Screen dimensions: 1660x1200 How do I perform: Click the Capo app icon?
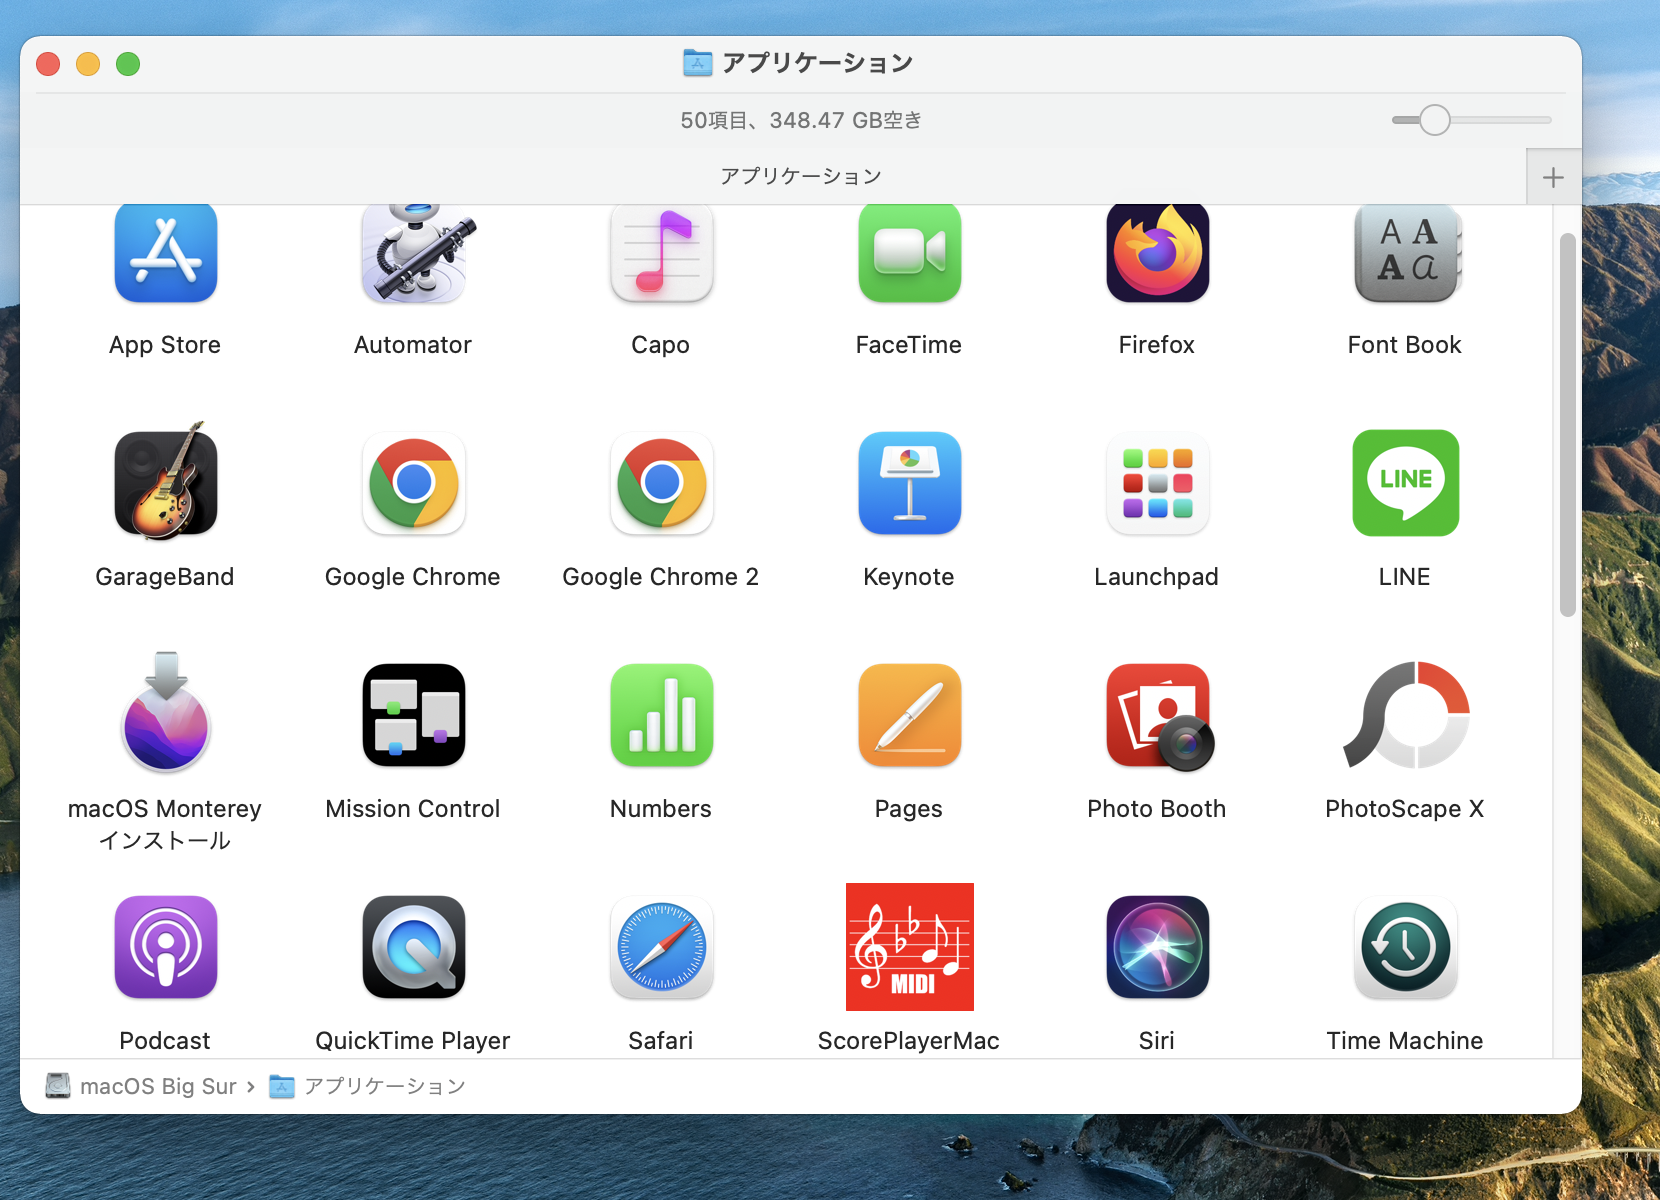pyautogui.click(x=661, y=254)
